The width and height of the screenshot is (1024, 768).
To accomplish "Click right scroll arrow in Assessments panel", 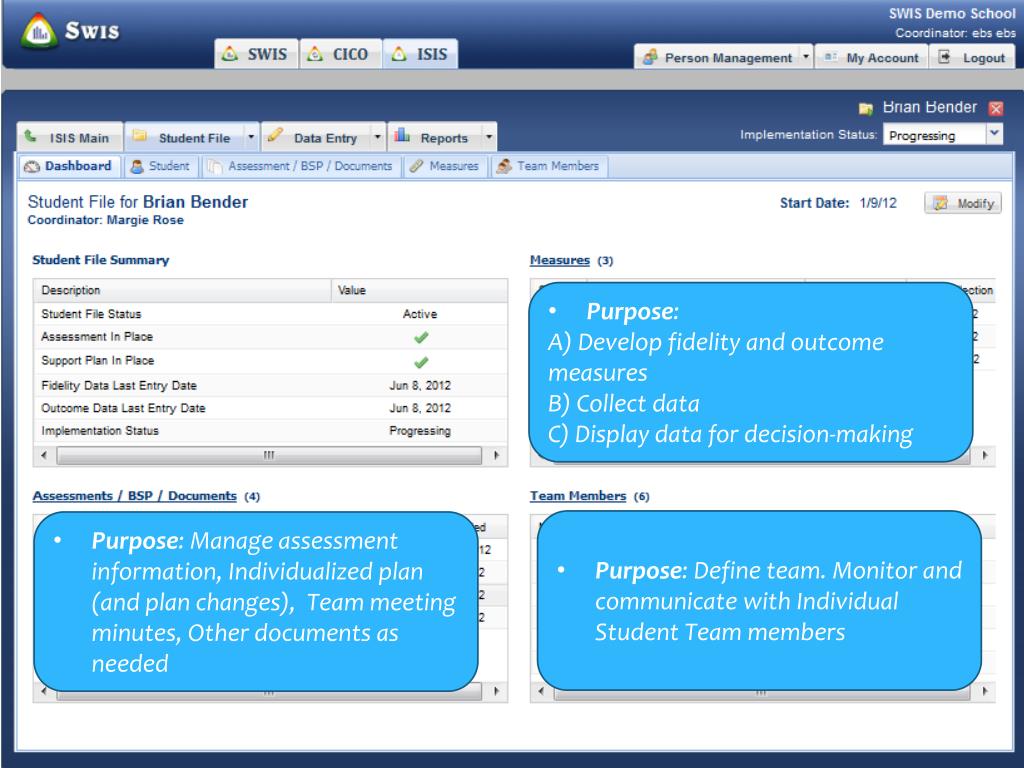I will click(x=496, y=691).
